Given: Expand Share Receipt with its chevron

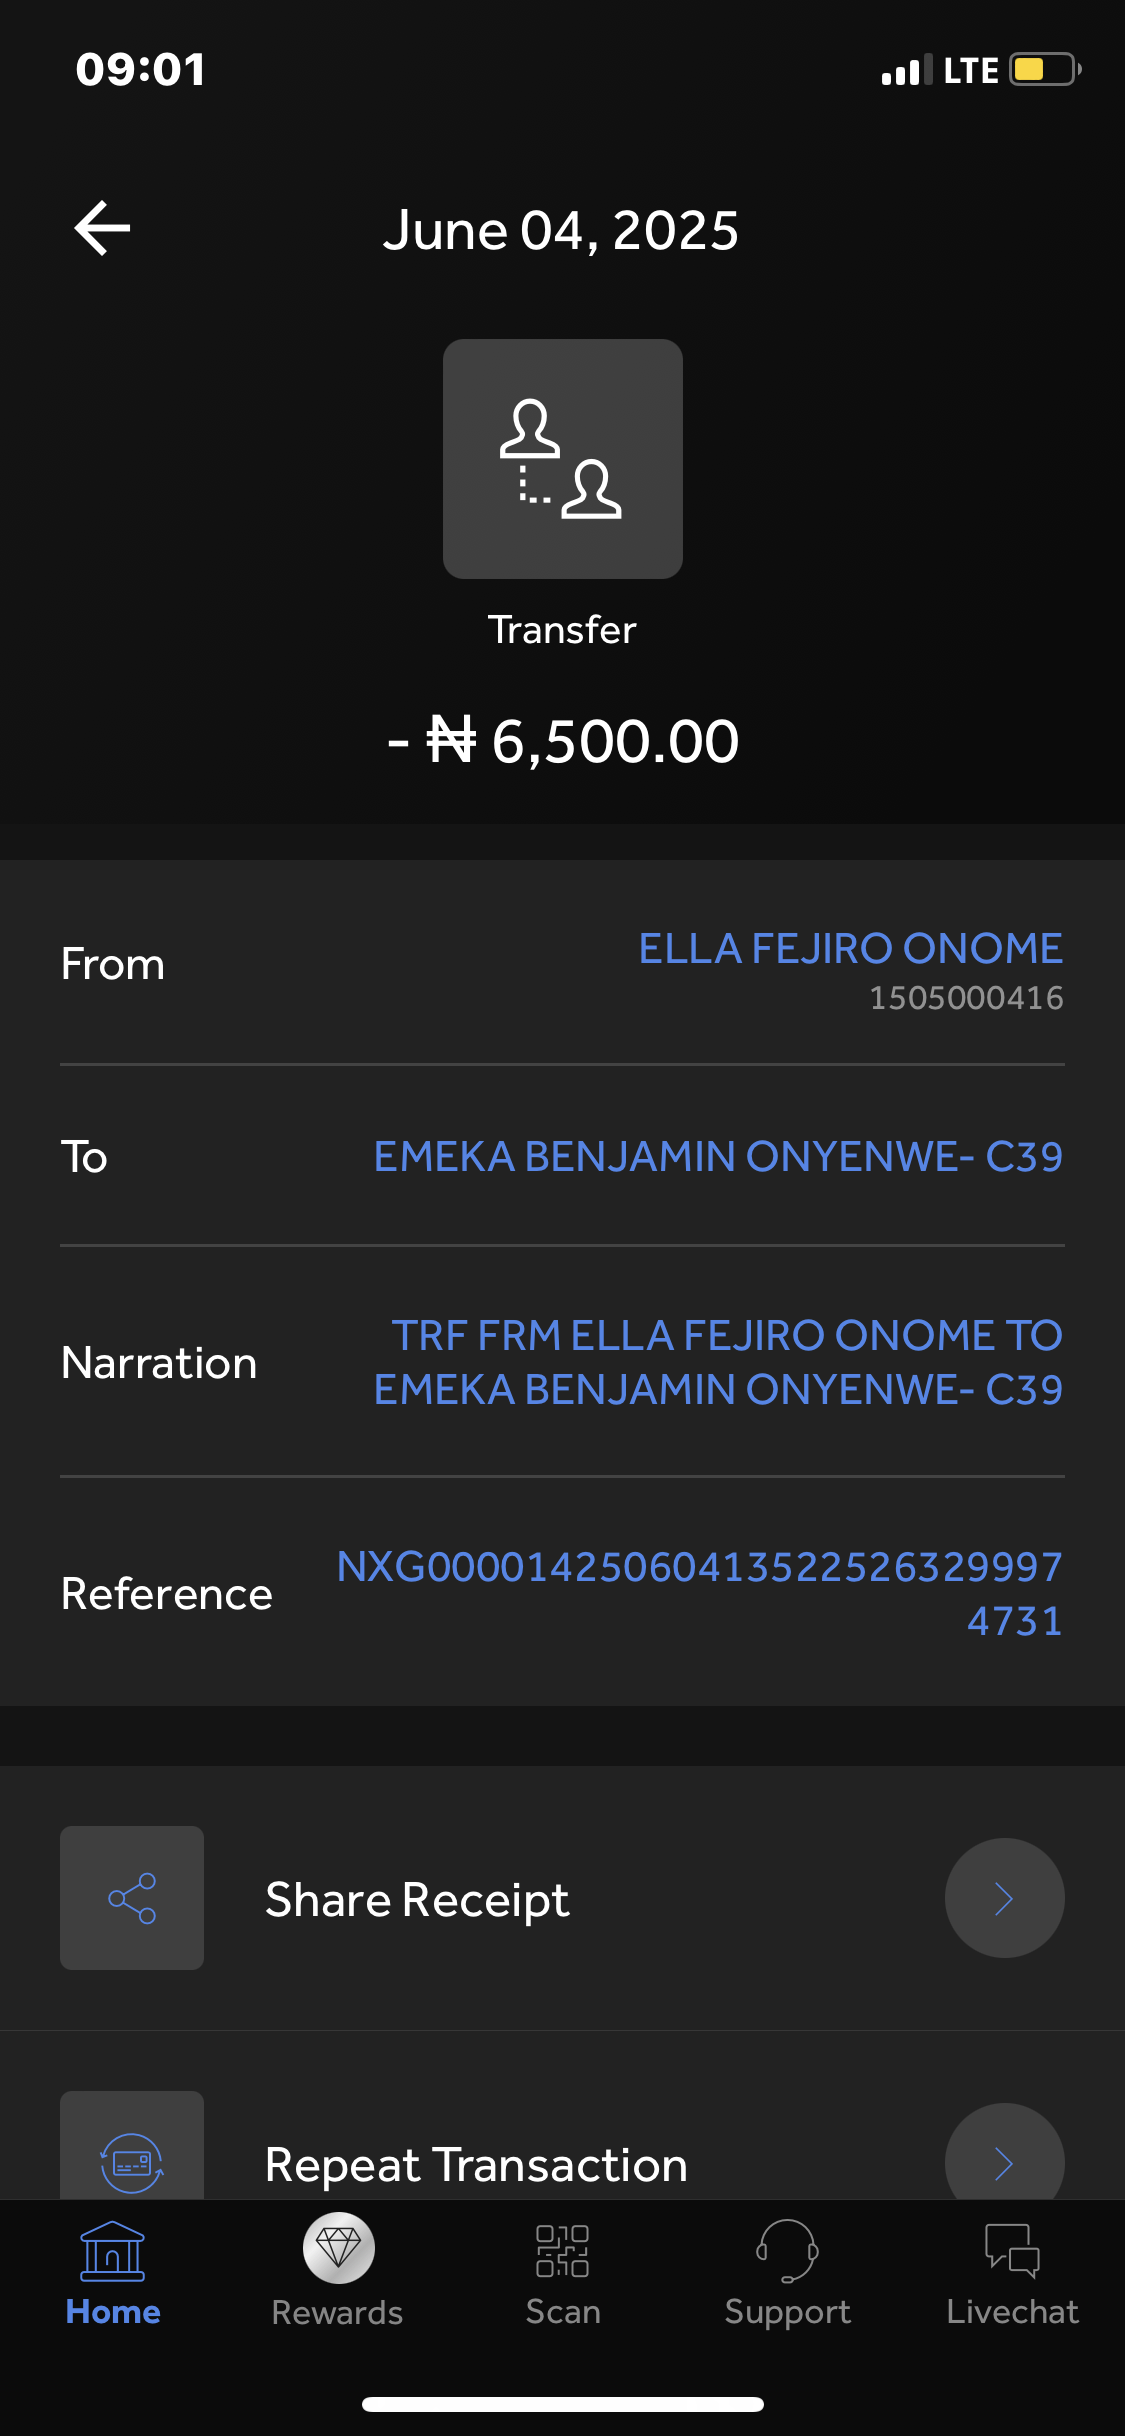Looking at the screenshot, I should 1004,1898.
